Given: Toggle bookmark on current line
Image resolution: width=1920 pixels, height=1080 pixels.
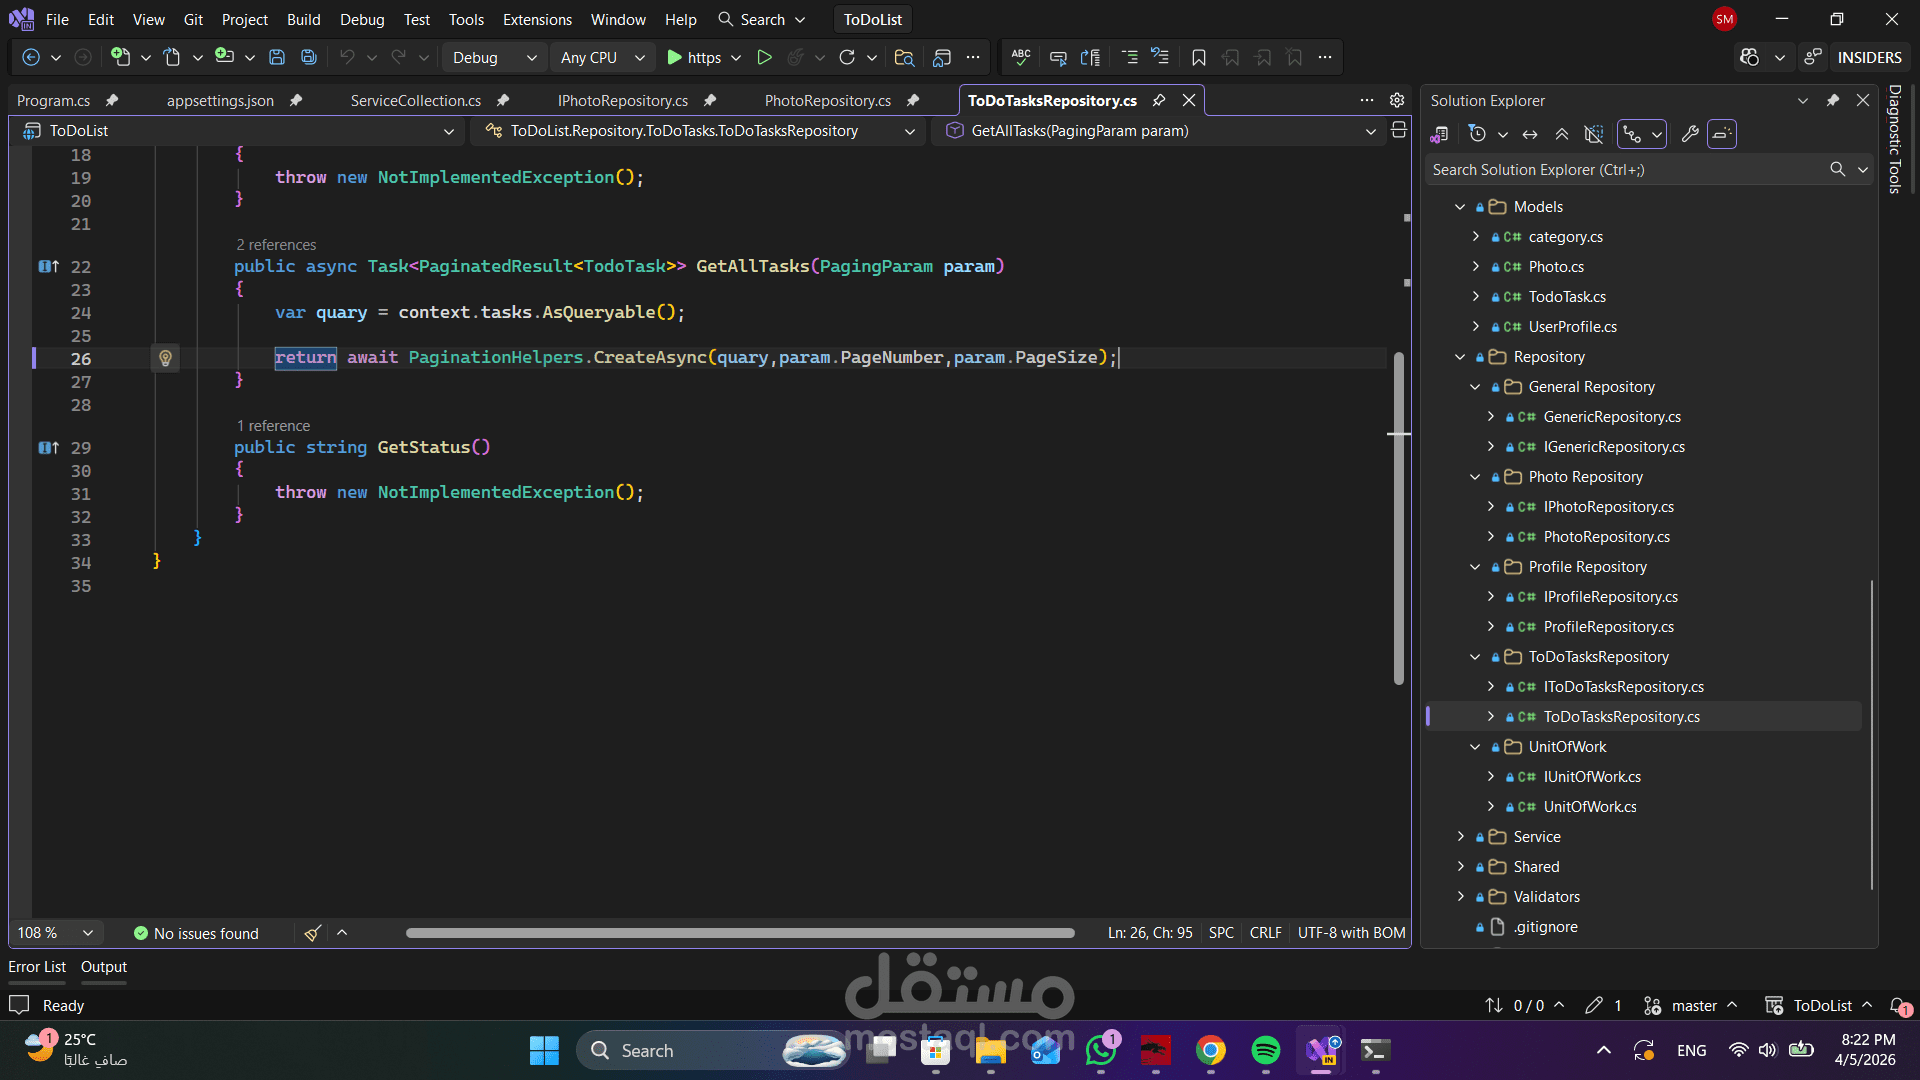Looking at the screenshot, I should pos(1198,58).
